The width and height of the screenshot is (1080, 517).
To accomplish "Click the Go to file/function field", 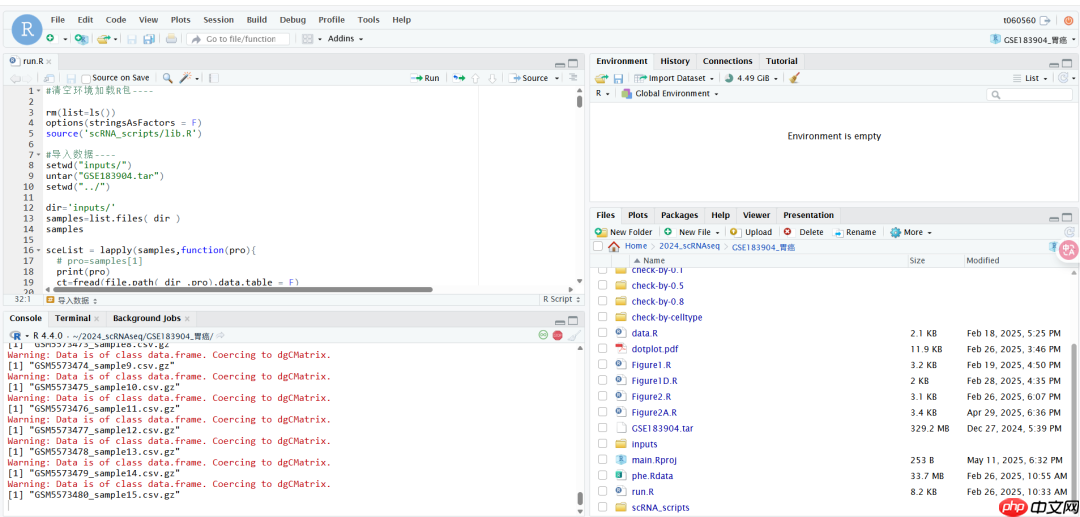I will [238, 39].
